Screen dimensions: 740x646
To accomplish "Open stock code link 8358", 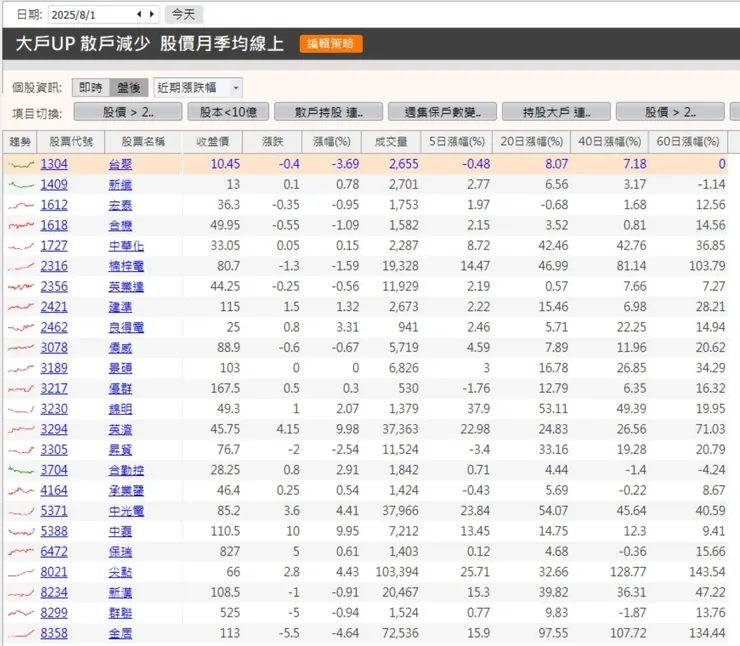I will click(x=54, y=633).
